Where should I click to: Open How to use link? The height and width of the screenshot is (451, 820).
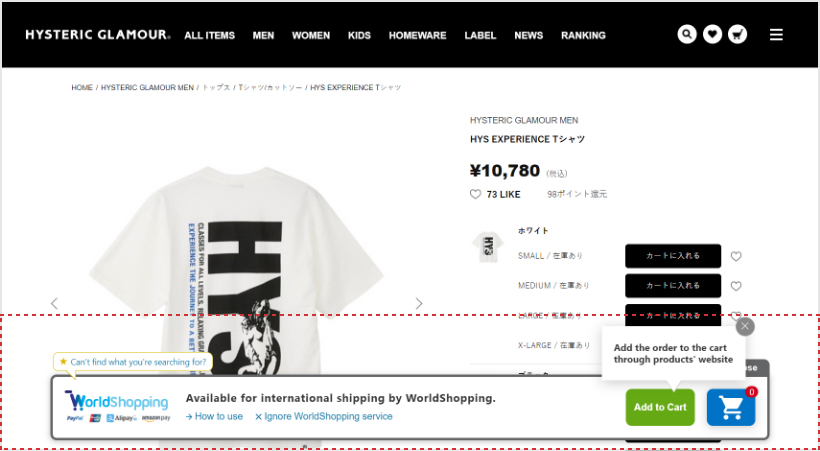[214, 416]
